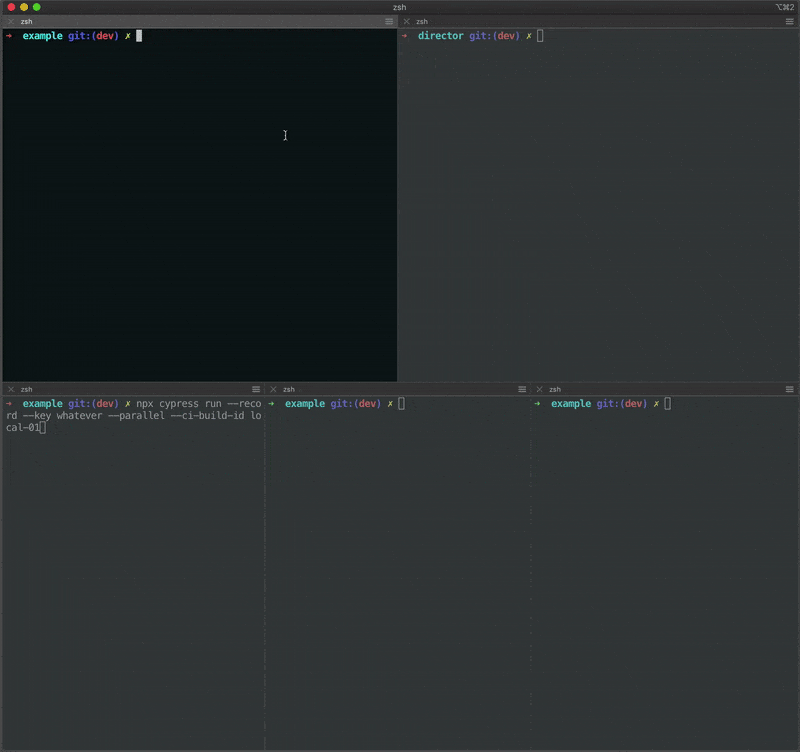
Task: Click the 'npx cypress run' command text
Action: point(179,404)
